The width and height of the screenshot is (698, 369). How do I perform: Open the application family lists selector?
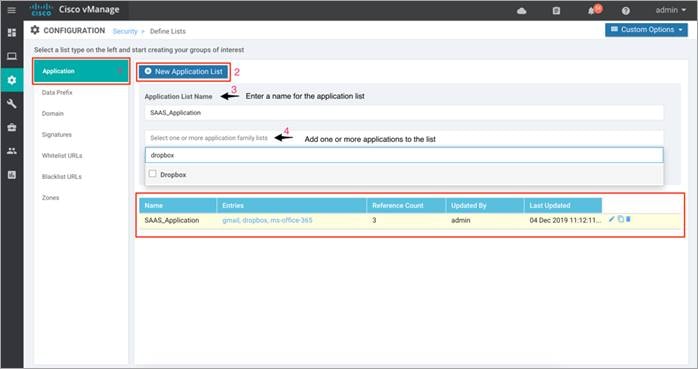(404, 138)
